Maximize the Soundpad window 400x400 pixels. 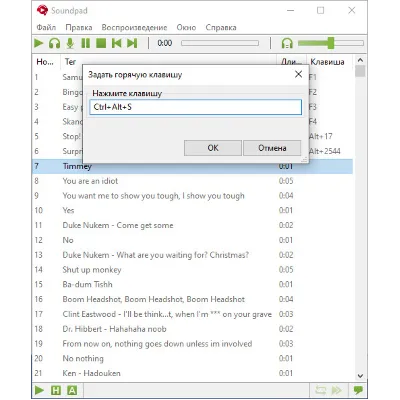pyautogui.click(x=320, y=10)
